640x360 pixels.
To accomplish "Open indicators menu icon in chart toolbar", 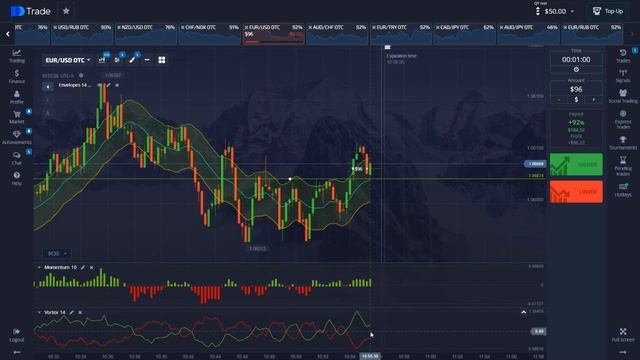I will tap(117, 60).
